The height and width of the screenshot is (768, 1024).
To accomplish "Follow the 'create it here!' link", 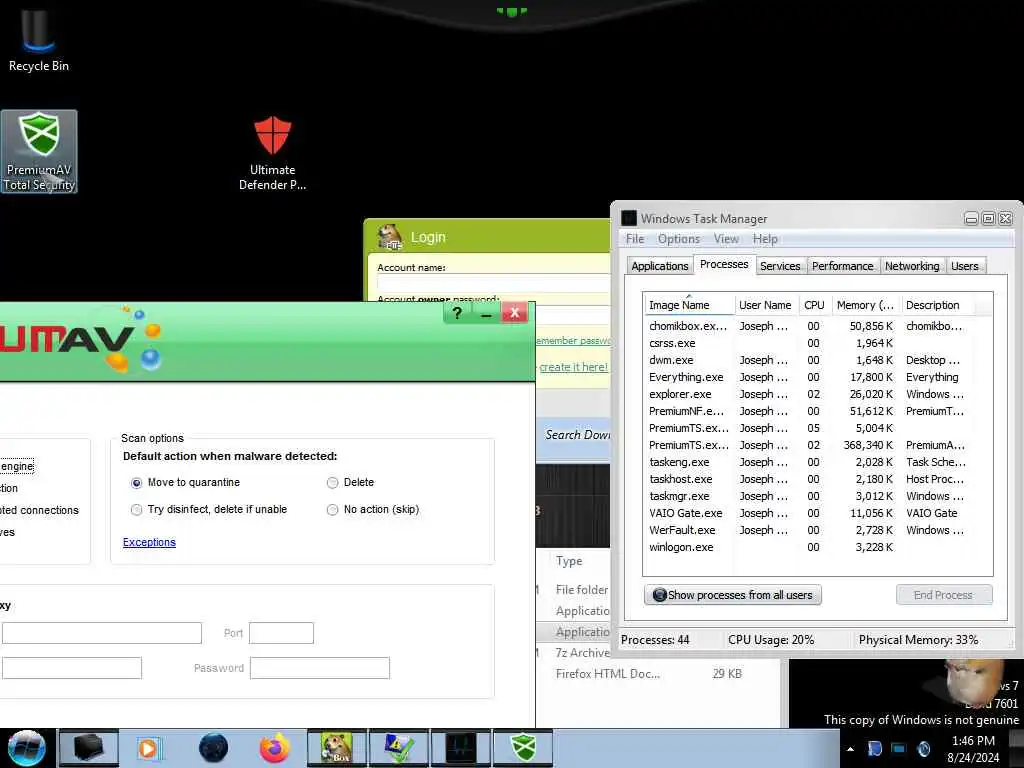I will [x=573, y=367].
